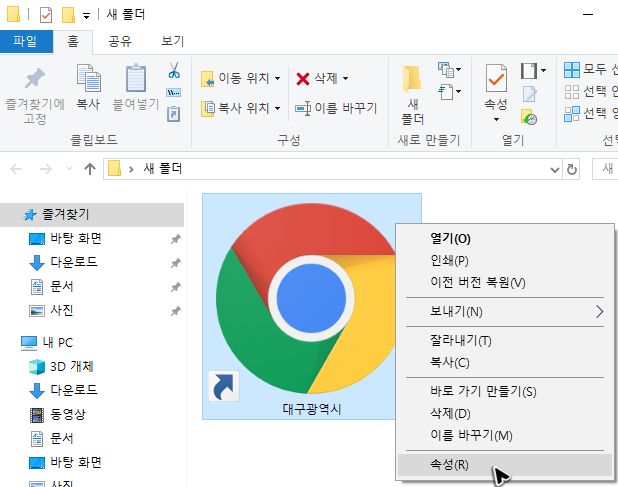Open the 파일 tab
Image resolution: width=618 pixels, height=487 pixels.
coord(26,41)
